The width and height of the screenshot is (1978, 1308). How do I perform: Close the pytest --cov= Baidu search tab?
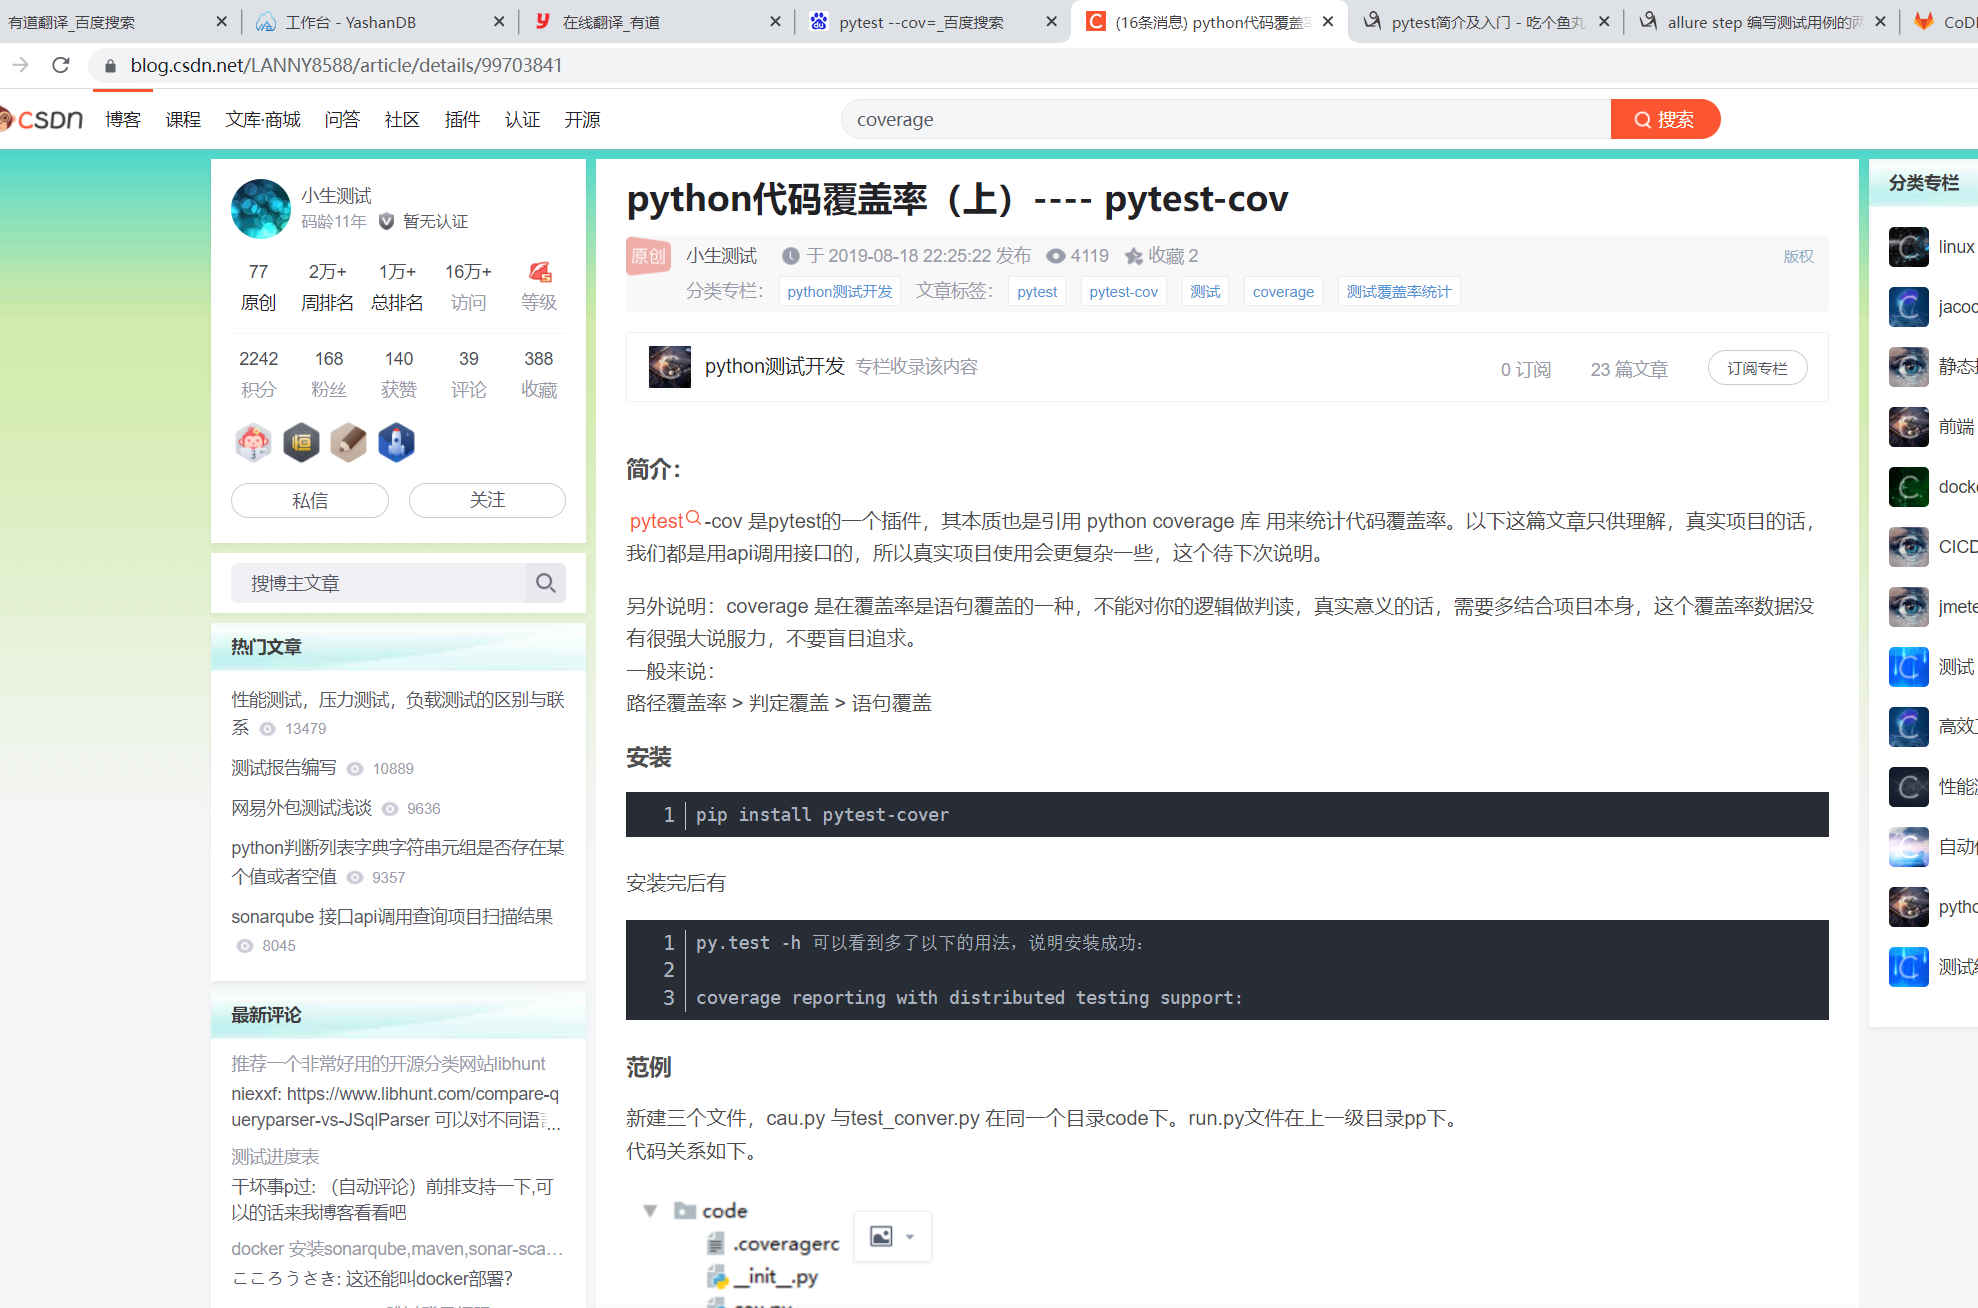1051,22
